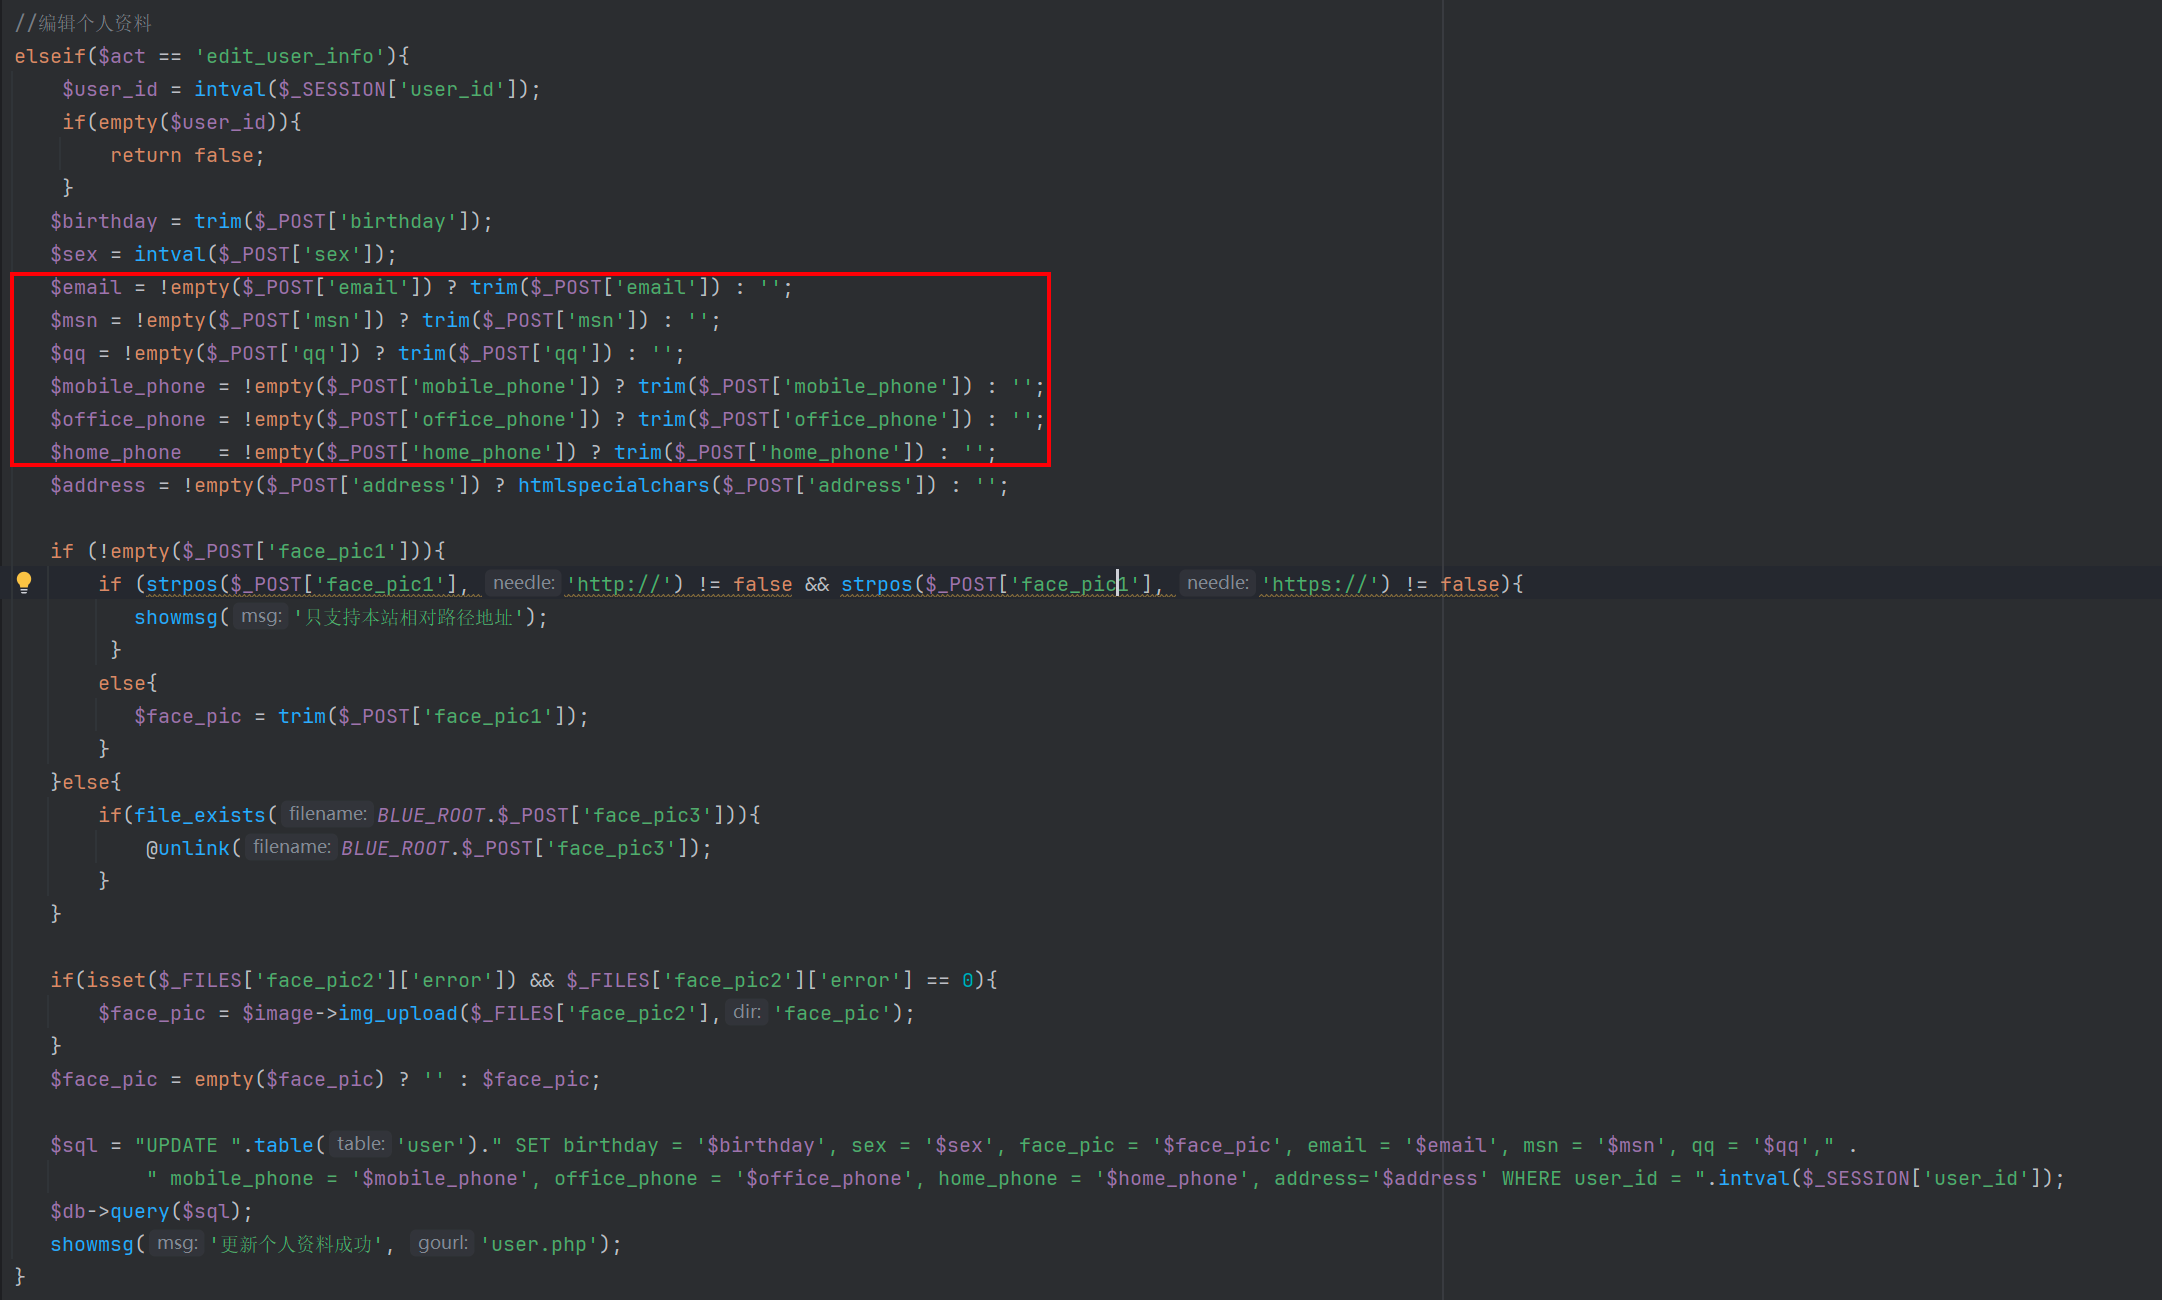The width and height of the screenshot is (2162, 1300).
Task: Click the first strpos call on the lightbulb line
Action: (182, 584)
